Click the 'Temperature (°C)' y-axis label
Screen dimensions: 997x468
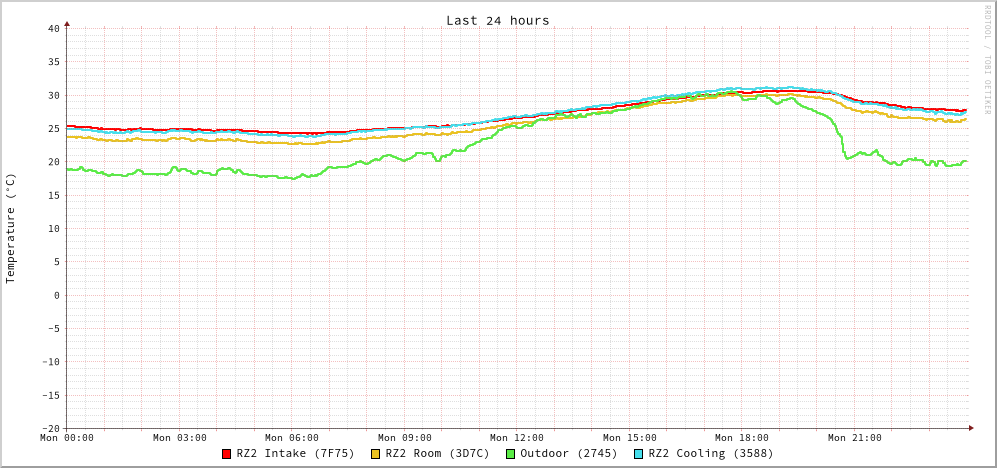coord(11,228)
